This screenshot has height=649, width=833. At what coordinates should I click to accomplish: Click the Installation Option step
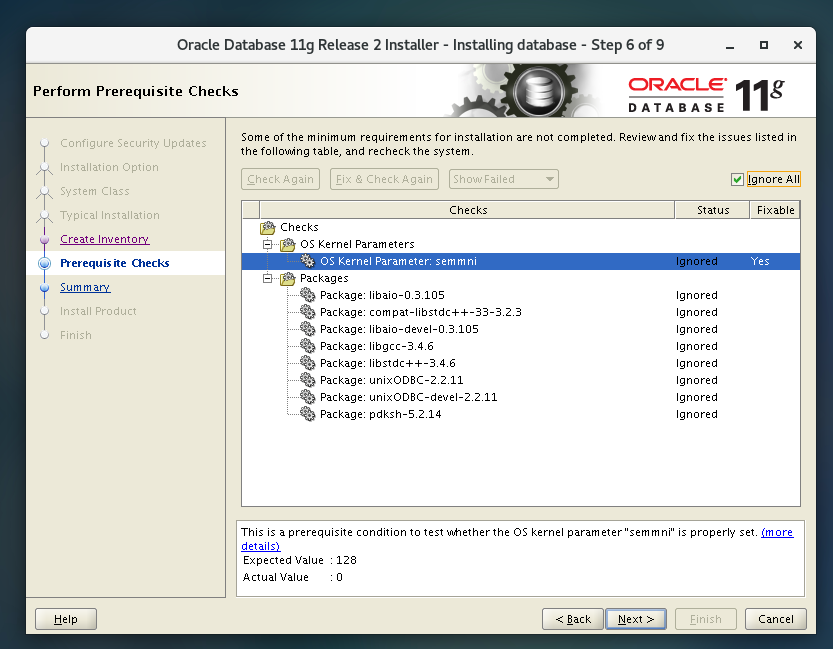click(x=109, y=167)
